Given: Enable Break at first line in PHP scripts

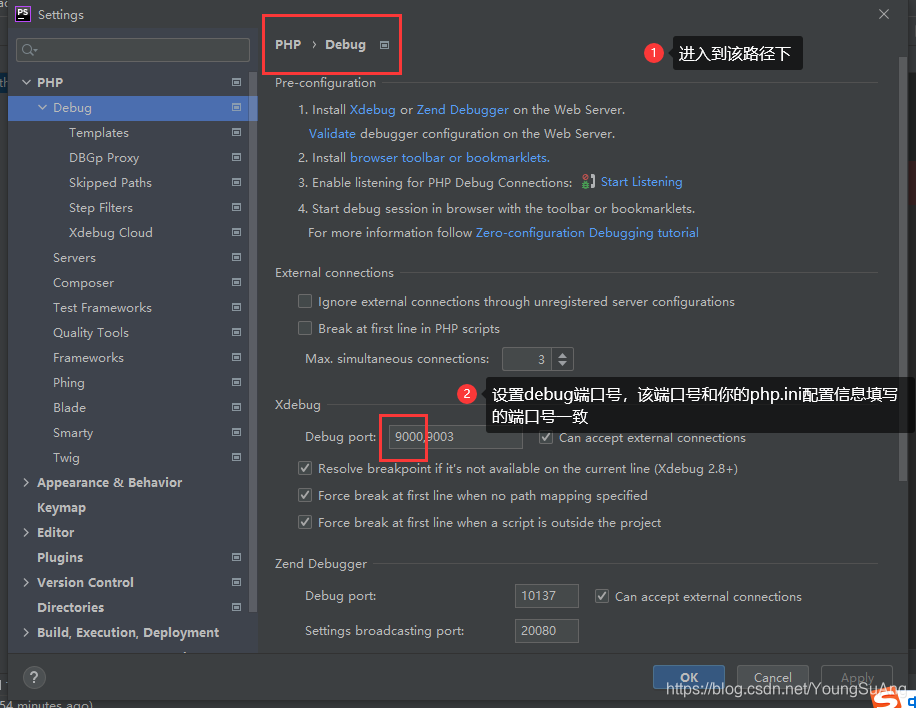Looking at the screenshot, I should (305, 328).
